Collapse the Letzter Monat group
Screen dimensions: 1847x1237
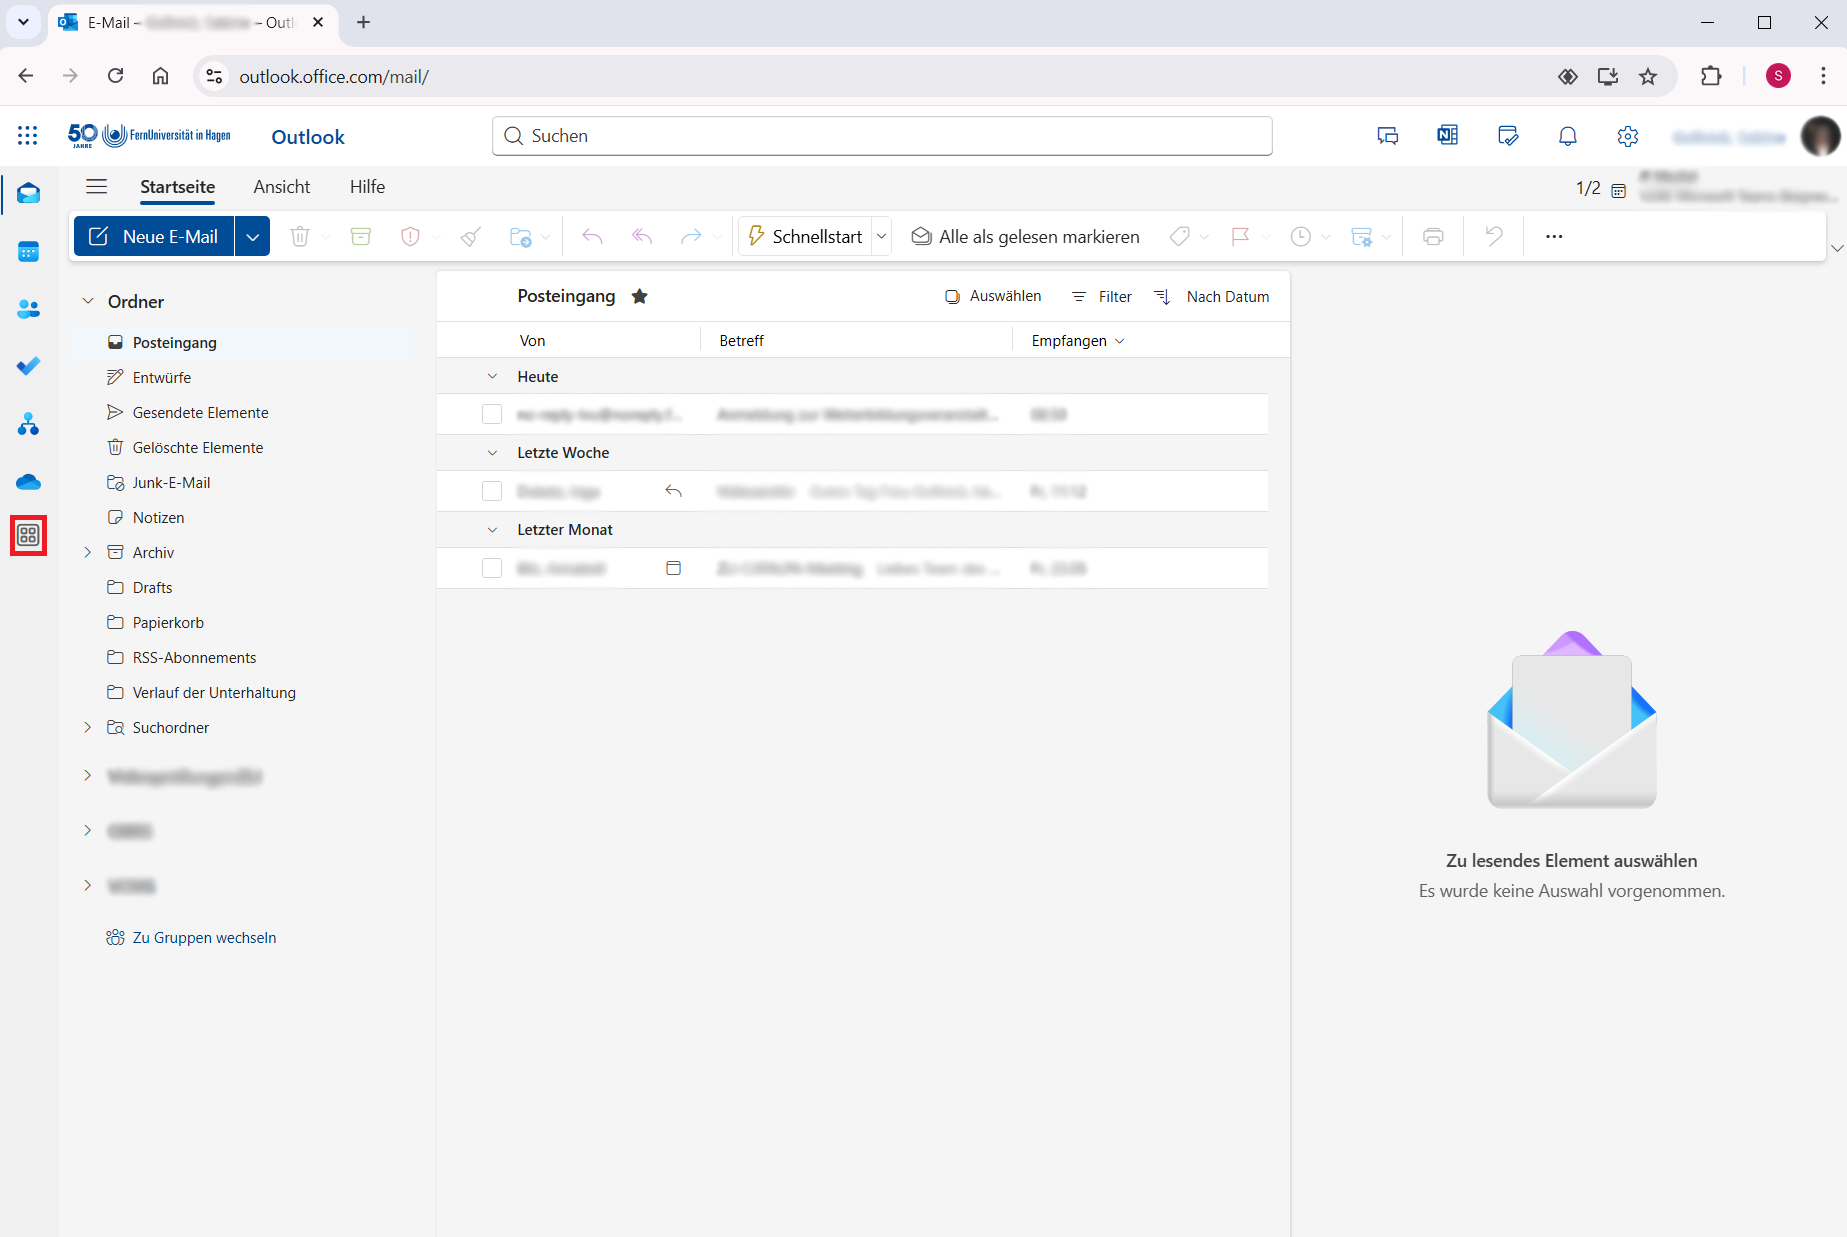click(492, 530)
